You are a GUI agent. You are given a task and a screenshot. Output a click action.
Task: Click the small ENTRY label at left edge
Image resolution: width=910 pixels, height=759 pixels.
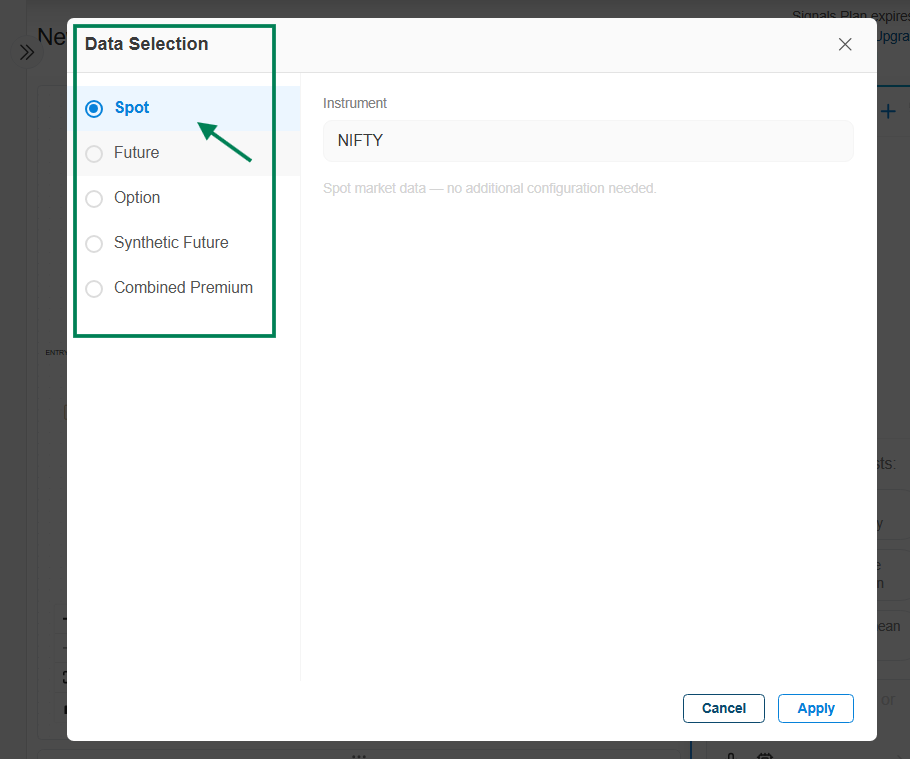[x=55, y=352]
